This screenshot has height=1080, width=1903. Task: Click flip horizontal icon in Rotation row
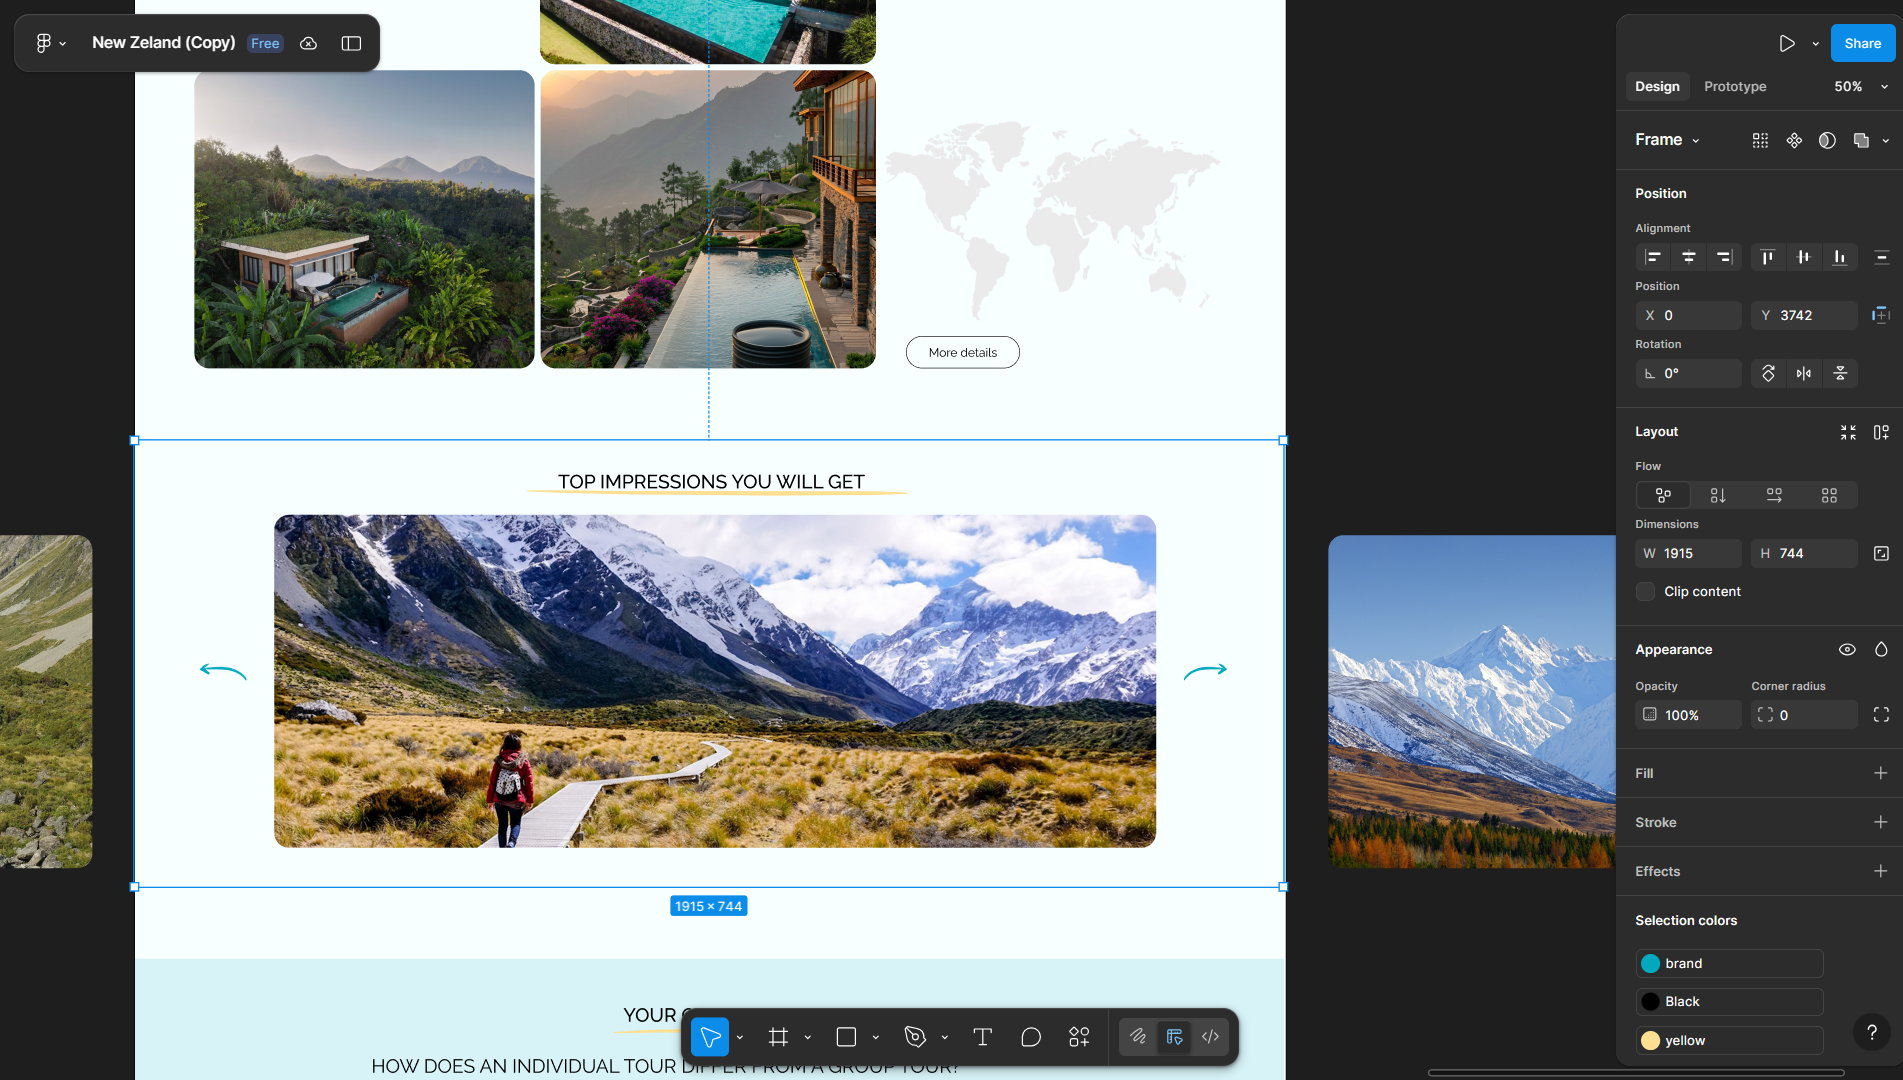(1804, 373)
